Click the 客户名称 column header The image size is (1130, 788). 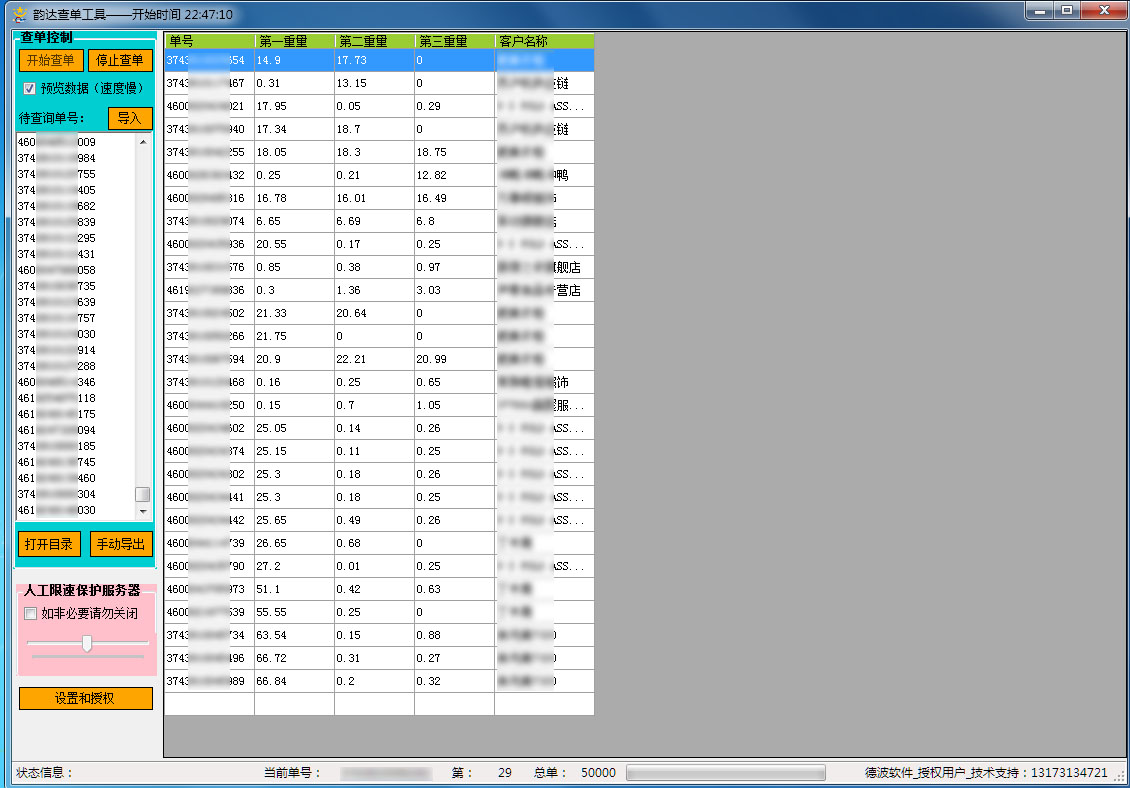tap(544, 41)
